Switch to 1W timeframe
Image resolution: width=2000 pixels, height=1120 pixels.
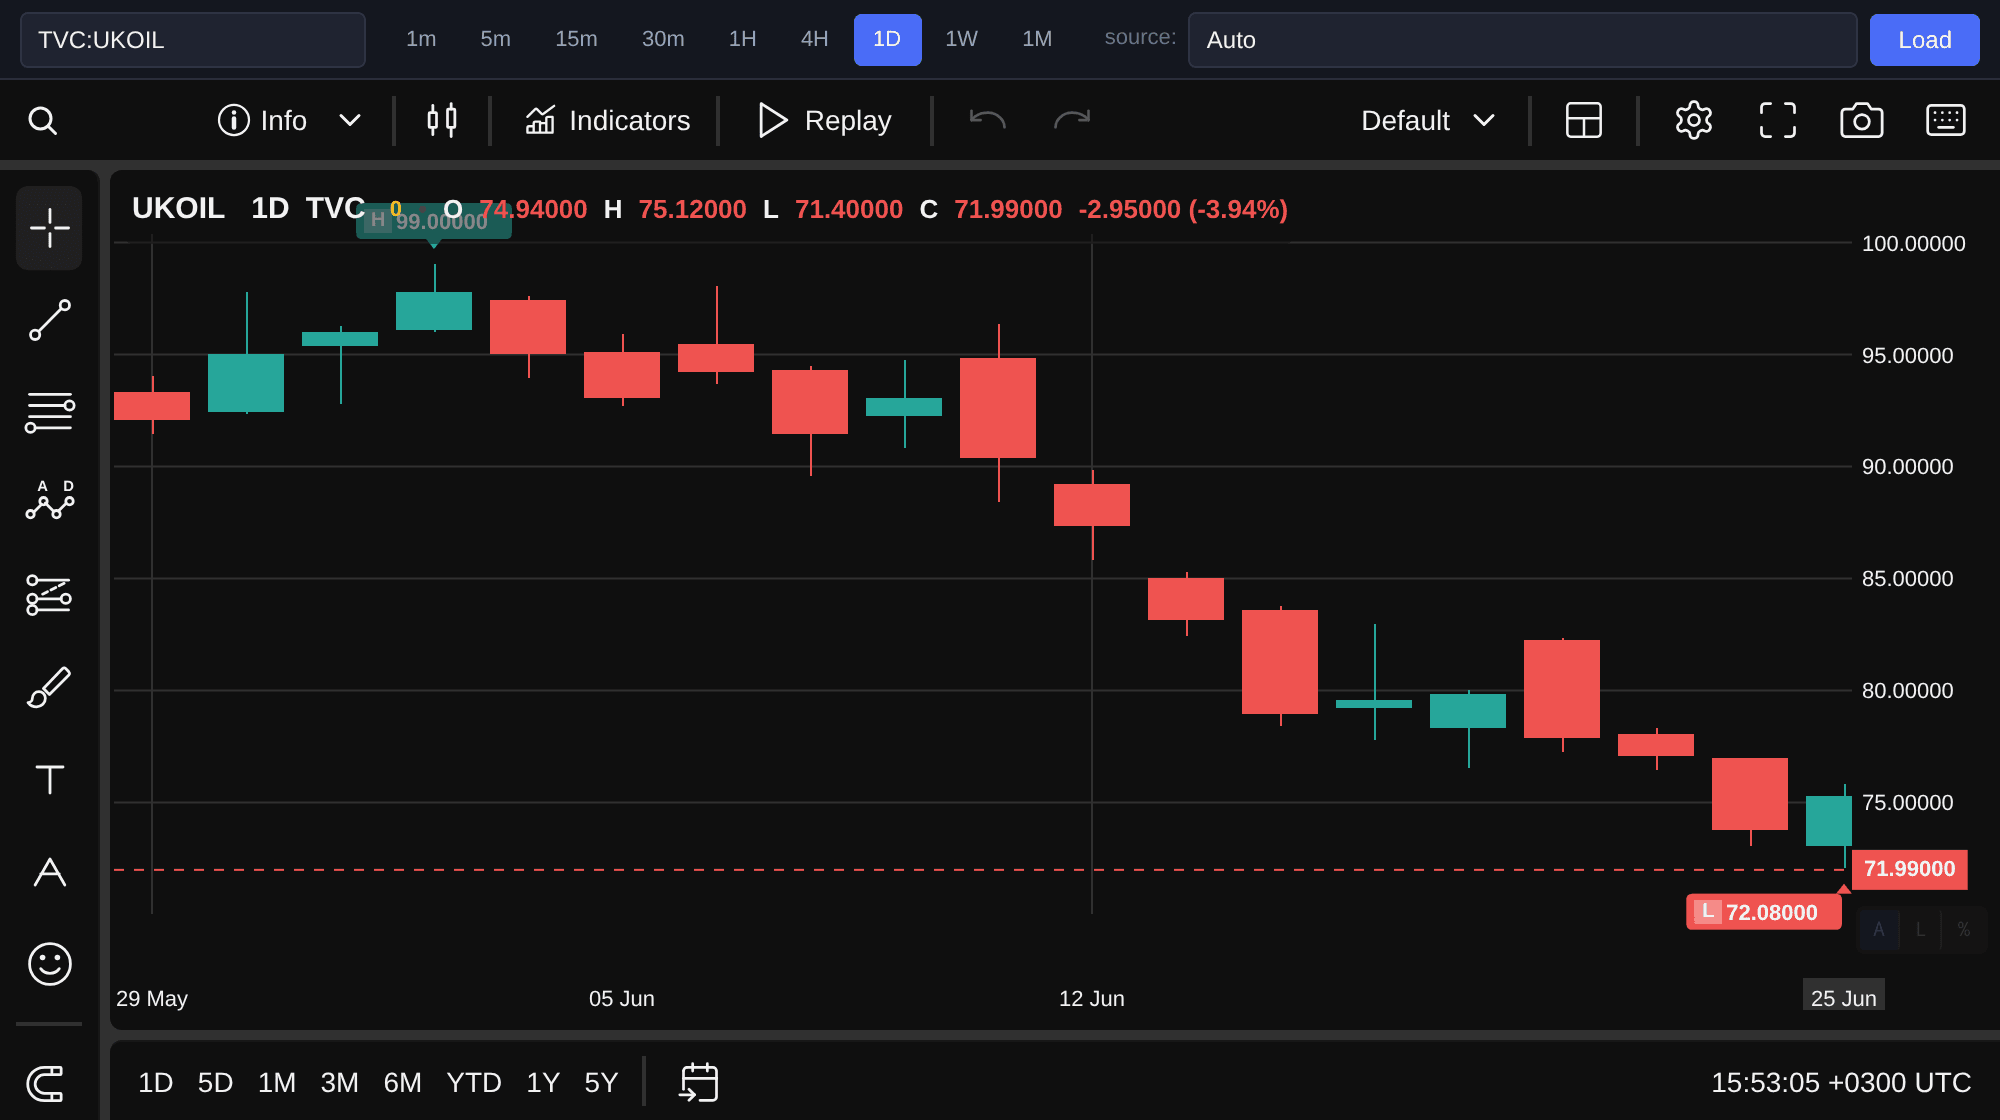coord(961,39)
